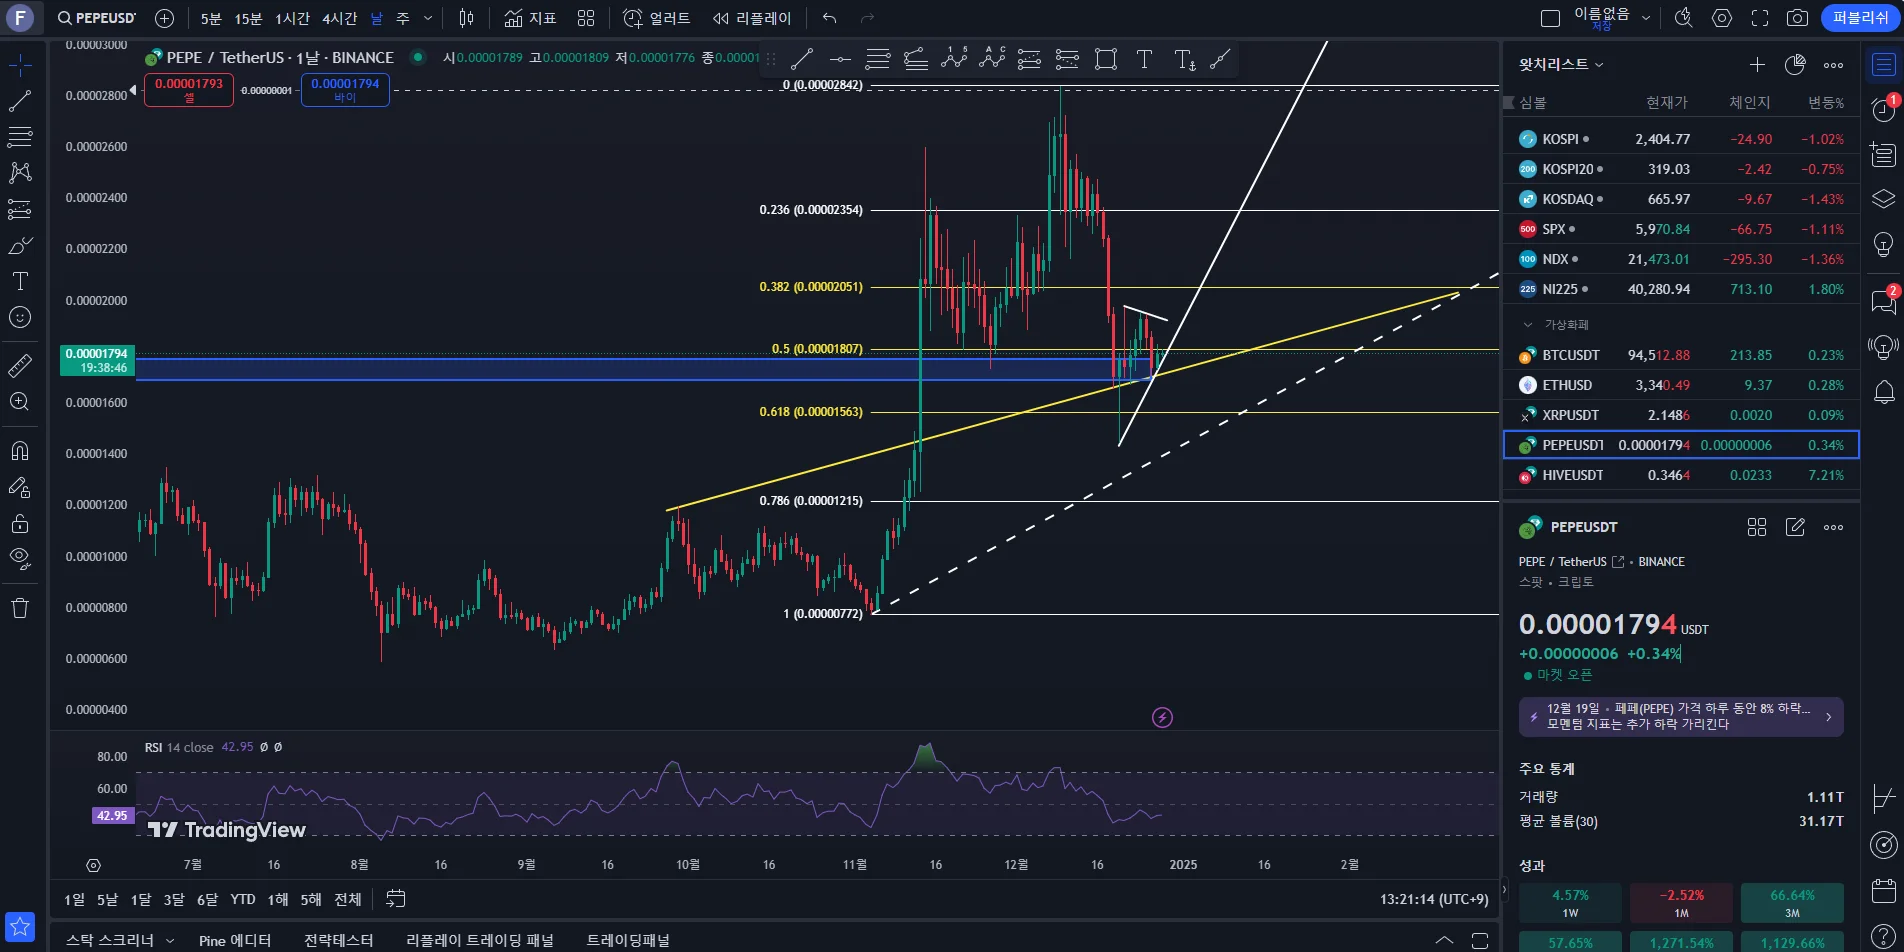Switch chart to 15분 interval
1904x952 pixels.
click(248, 18)
